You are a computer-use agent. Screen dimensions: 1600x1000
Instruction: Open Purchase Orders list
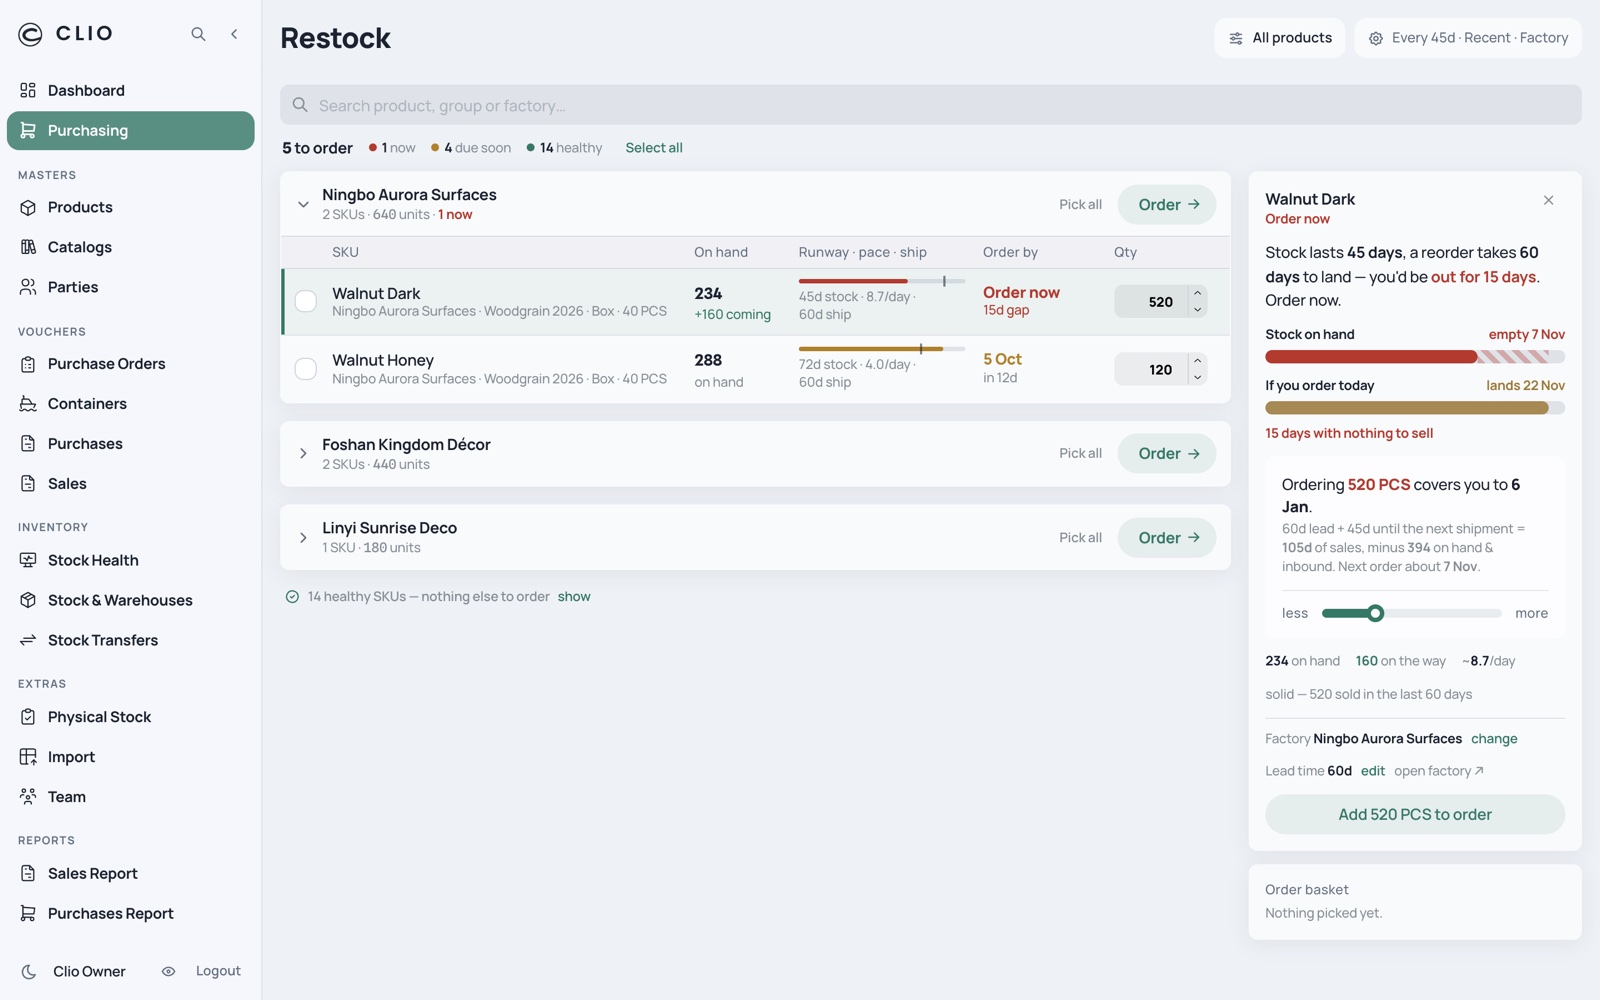[130, 364]
